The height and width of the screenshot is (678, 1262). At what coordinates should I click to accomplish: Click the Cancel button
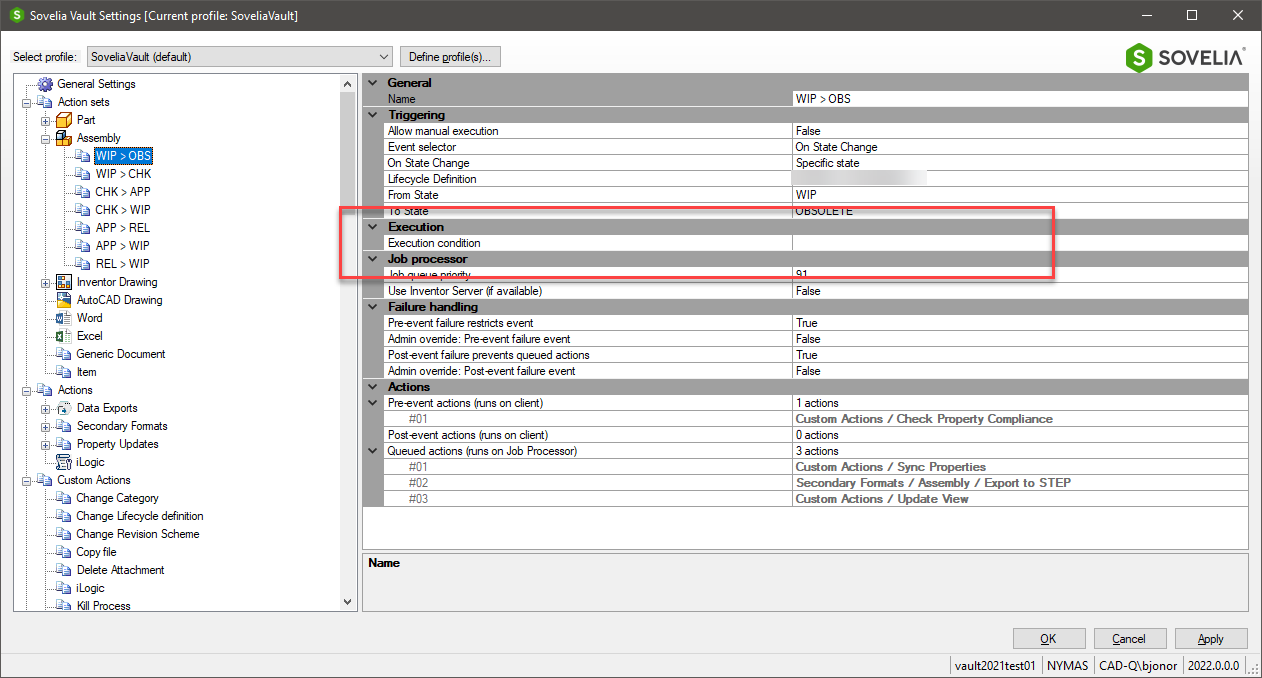coord(1129,638)
